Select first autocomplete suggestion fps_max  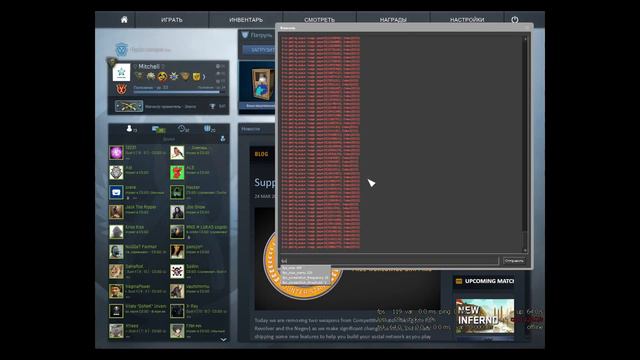[x=305, y=268]
